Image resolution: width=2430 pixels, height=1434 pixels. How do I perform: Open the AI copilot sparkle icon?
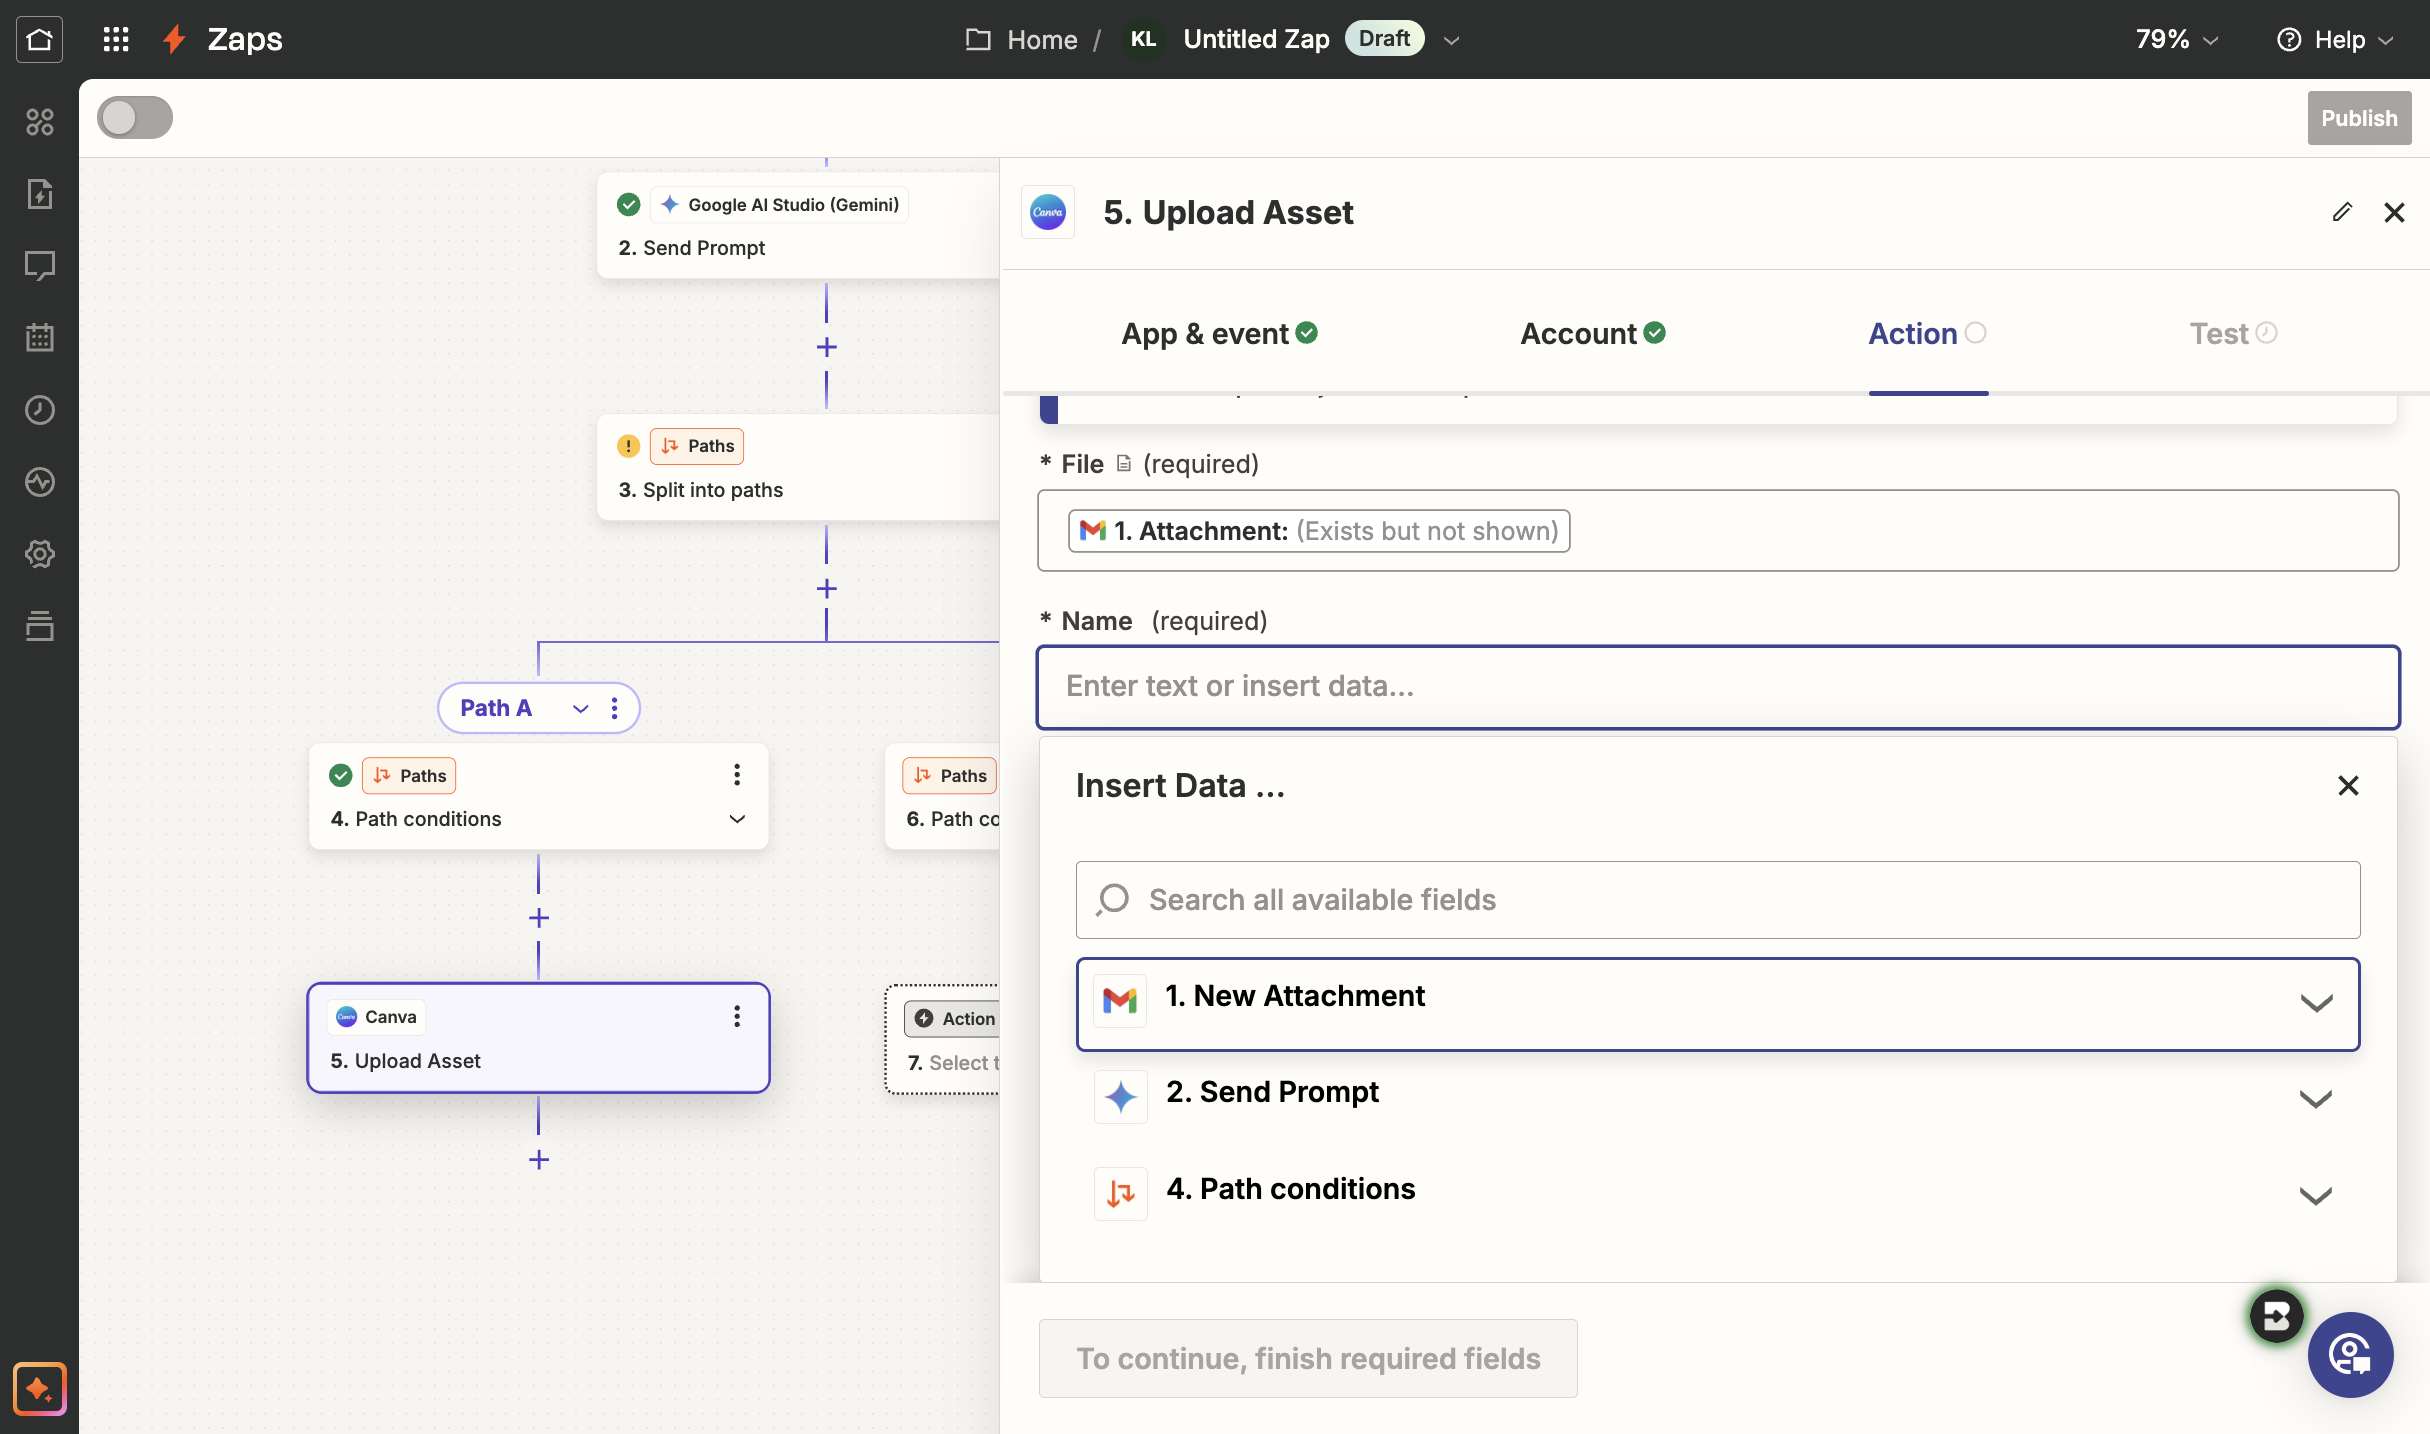click(x=39, y=1389)
